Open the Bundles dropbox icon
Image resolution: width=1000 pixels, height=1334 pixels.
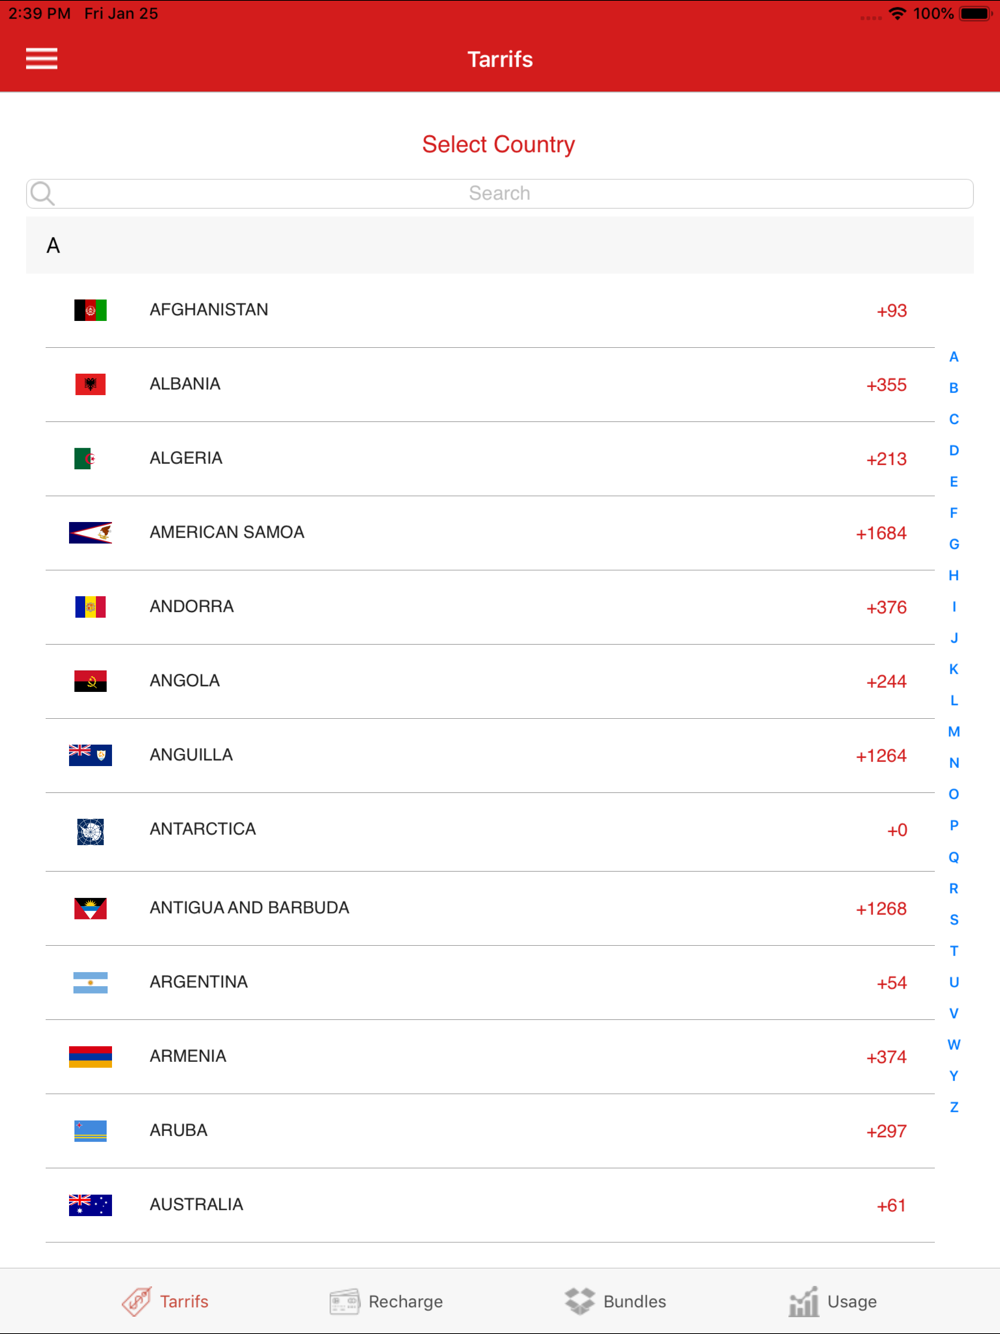579,1301
